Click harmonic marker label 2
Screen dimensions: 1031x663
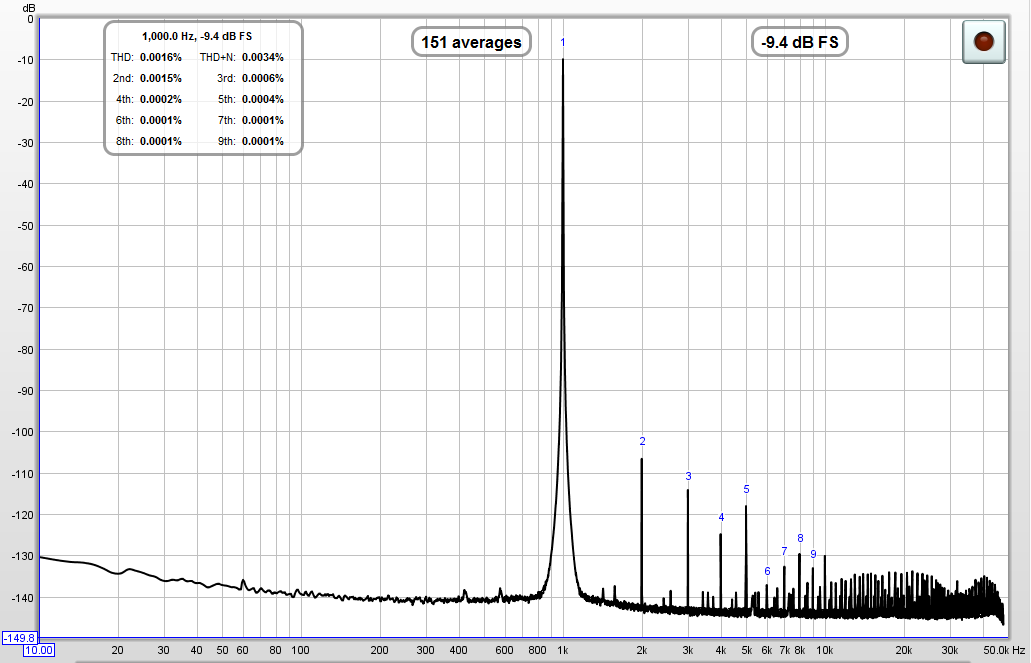click(642, 441)
